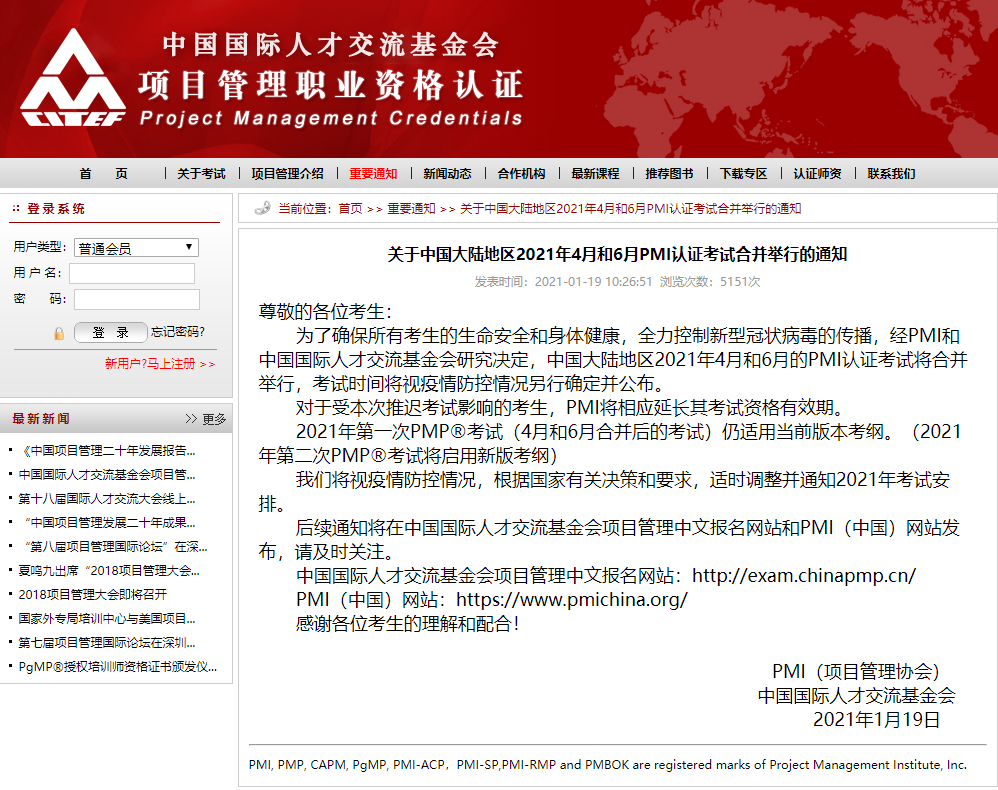This screenshot has width=998, height=790.
Task: Open 首页 in the navigation bar
Action: [103, 174]
